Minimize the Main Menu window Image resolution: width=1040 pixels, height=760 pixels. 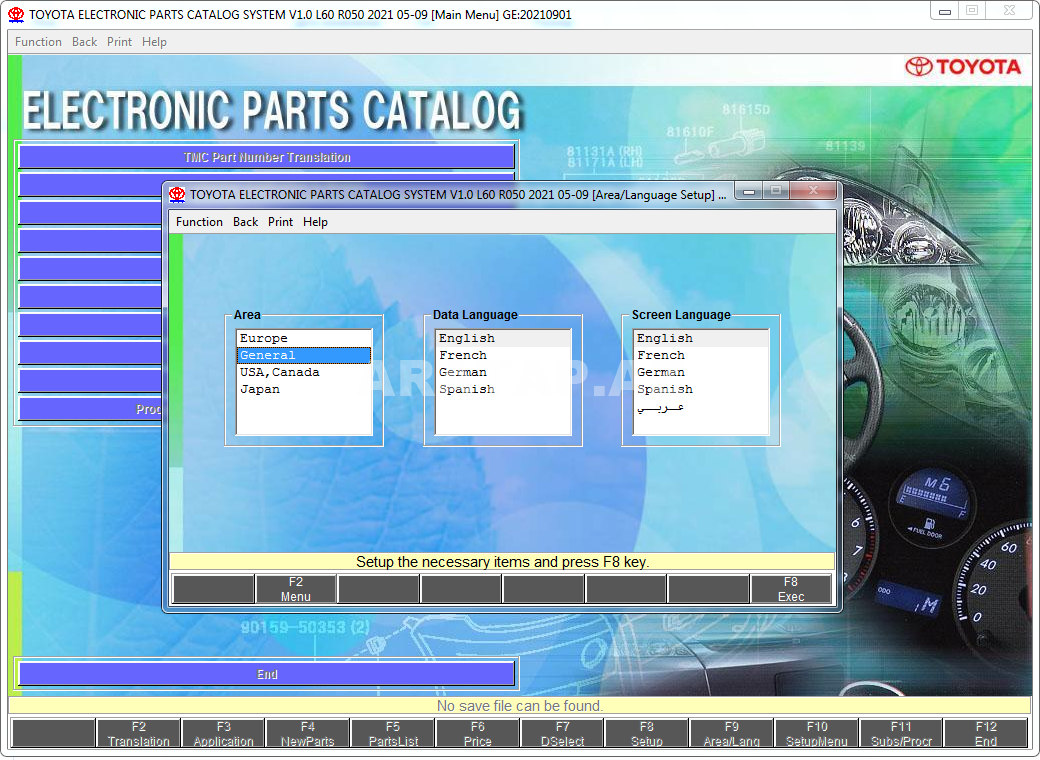tap(945, 11)
